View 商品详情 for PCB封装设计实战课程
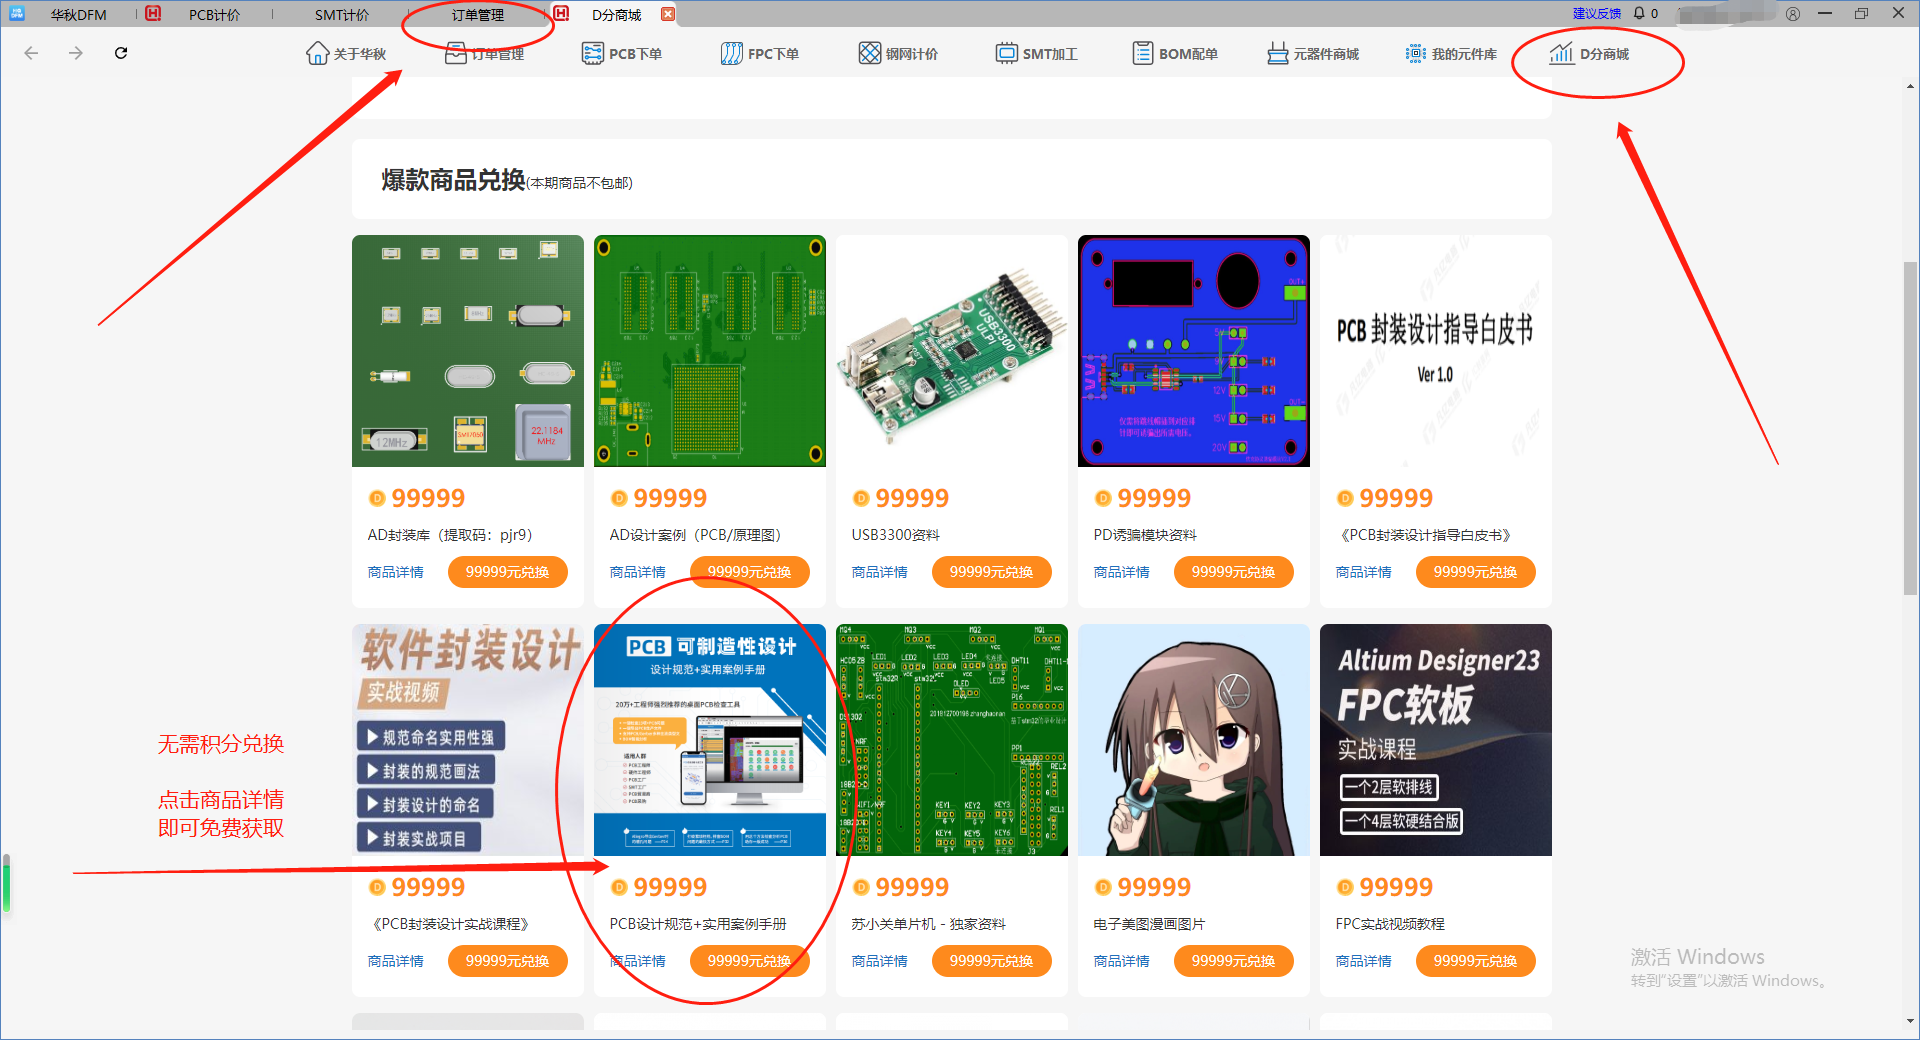 (396, 961)
